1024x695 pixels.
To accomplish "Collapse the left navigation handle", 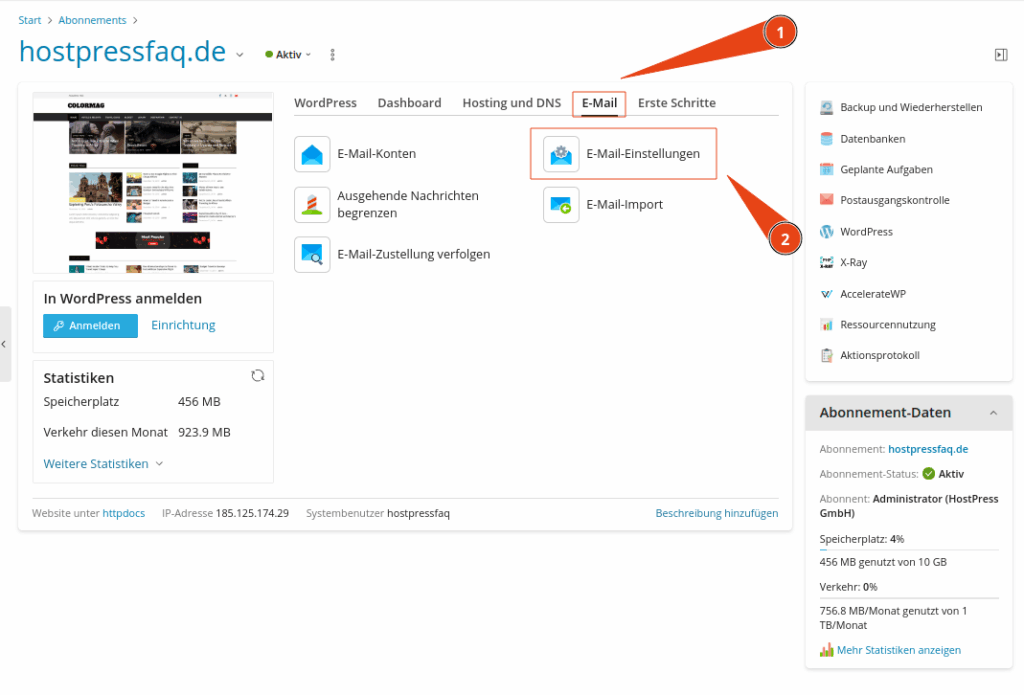I will (x=5, y=344).
